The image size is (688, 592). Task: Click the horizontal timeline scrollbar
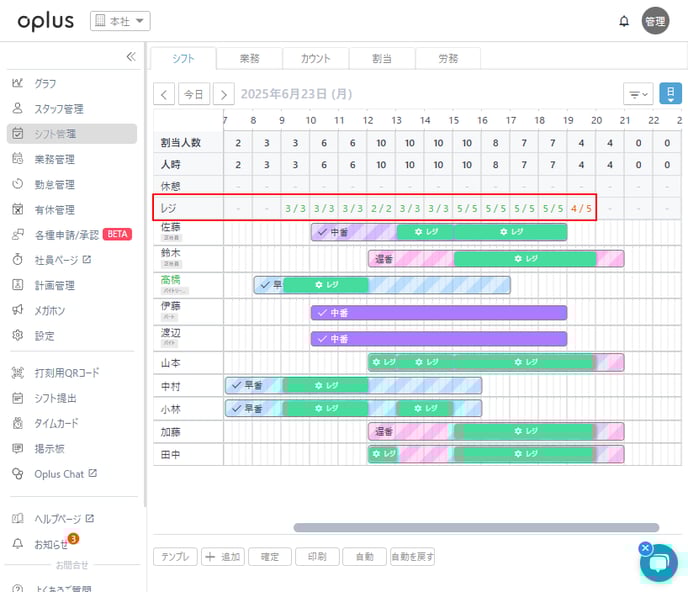(476, 527)
